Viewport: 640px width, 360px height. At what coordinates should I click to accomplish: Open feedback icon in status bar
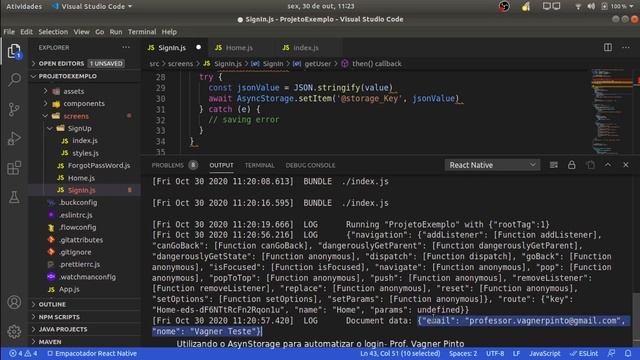[x=611, y=353]
